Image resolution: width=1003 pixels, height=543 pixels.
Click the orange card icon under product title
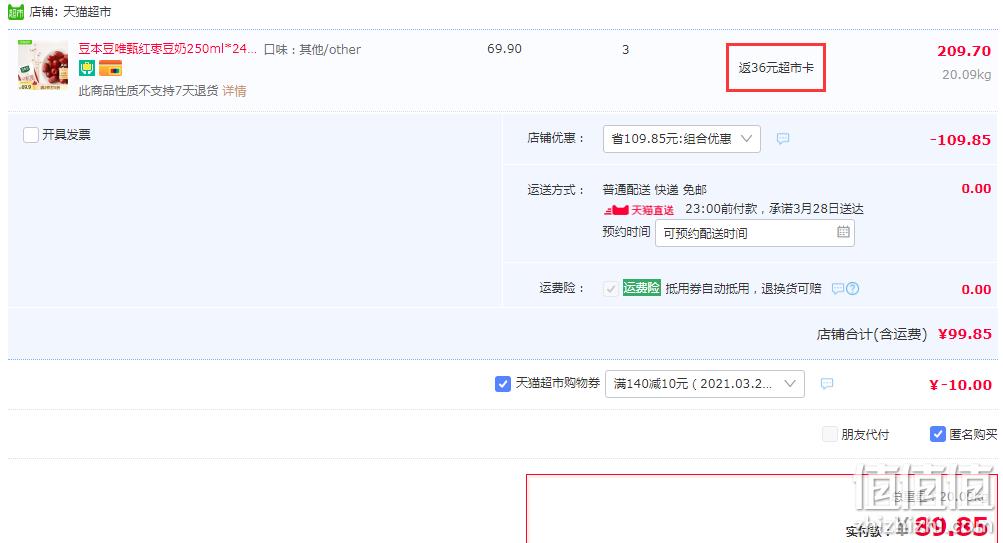coord(110,68)
